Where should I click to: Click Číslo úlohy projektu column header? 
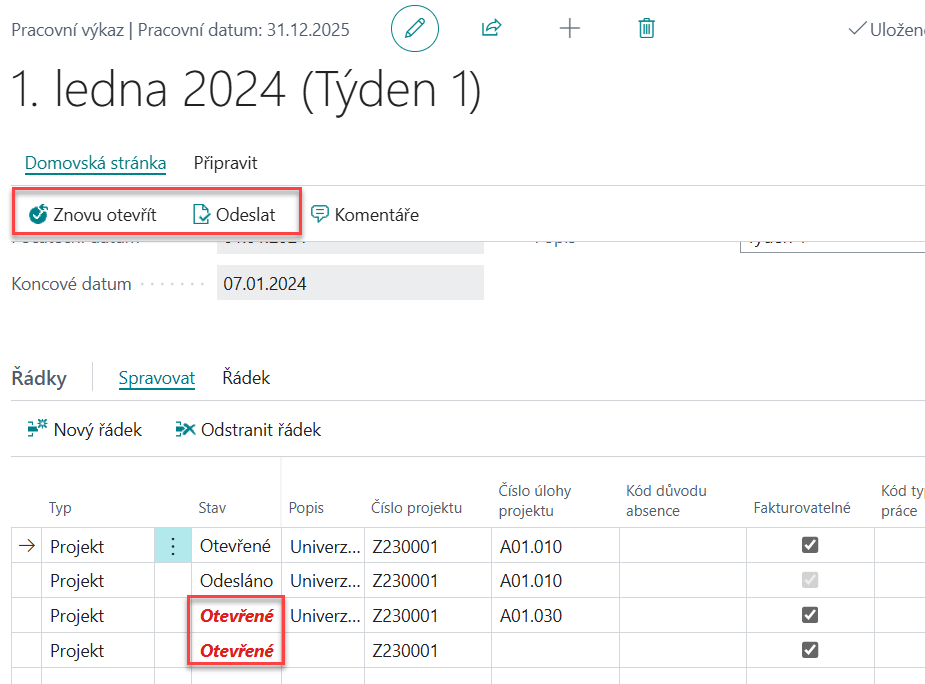pos(535,500)
